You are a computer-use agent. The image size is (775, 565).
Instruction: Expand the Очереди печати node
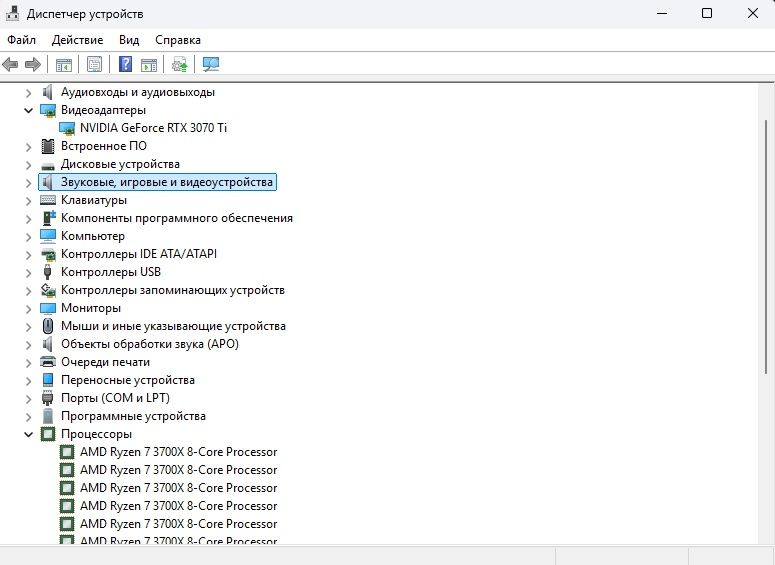click(28, 362)
